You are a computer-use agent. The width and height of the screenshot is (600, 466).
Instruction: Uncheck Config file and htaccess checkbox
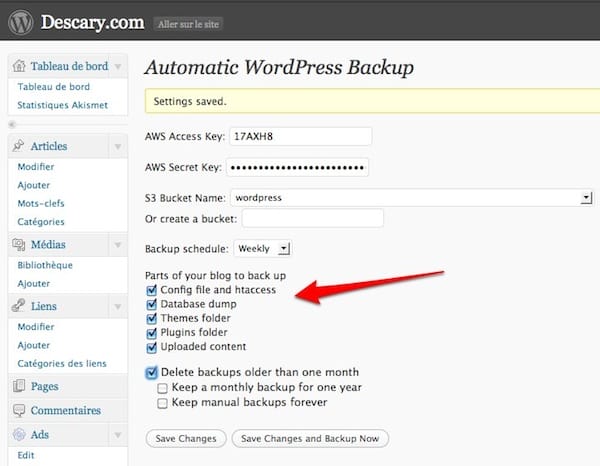(x=152, y=290)
